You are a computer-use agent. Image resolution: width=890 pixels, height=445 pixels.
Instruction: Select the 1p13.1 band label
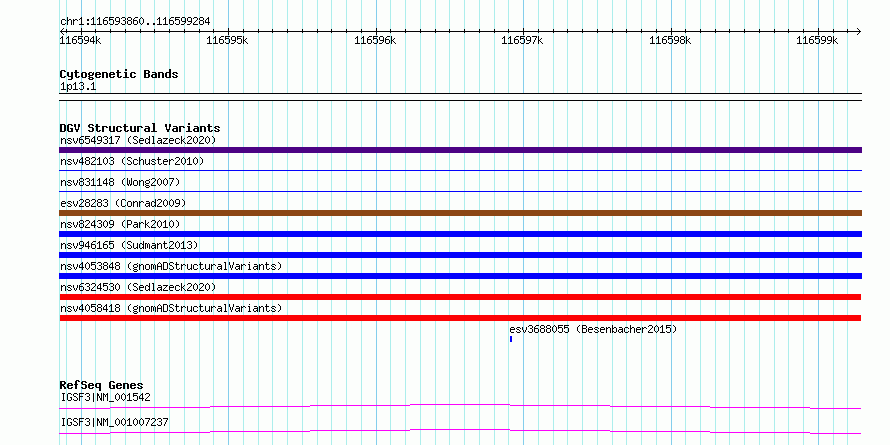[x=78, y=87]
